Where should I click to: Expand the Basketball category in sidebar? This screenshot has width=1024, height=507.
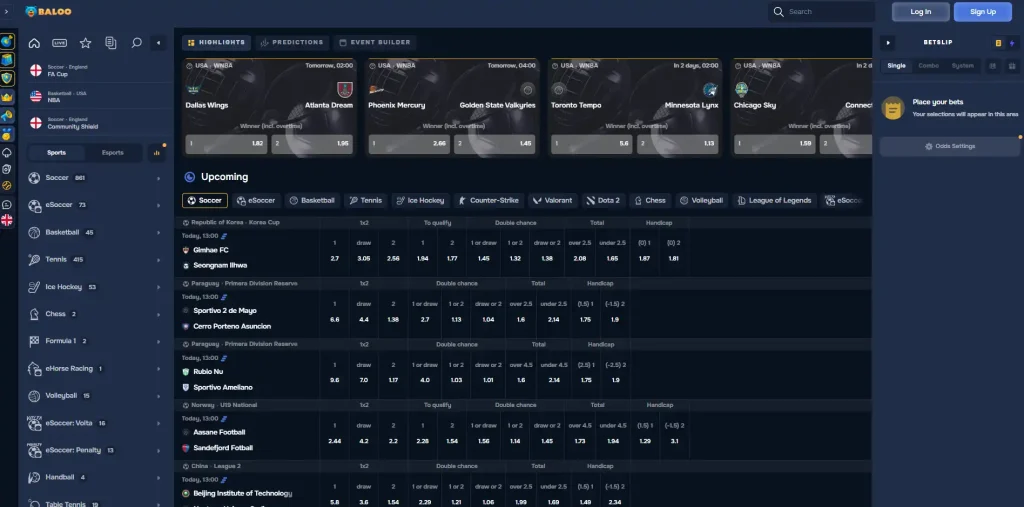(x=95, y=233)
